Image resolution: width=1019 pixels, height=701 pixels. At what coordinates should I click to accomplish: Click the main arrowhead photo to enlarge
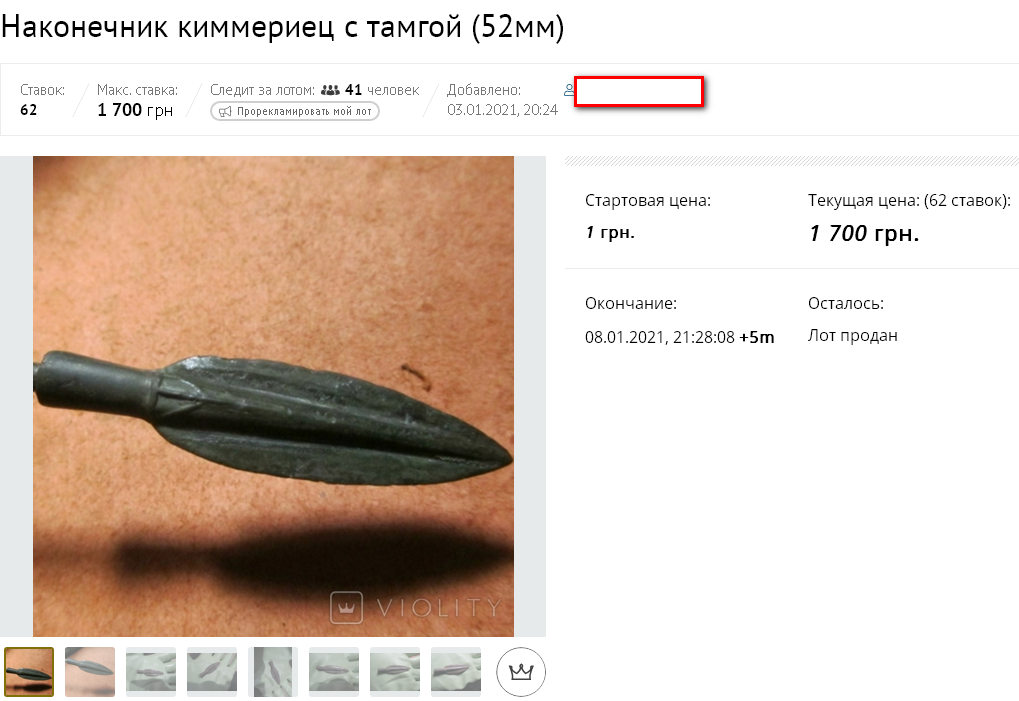(x=274, y=396)
